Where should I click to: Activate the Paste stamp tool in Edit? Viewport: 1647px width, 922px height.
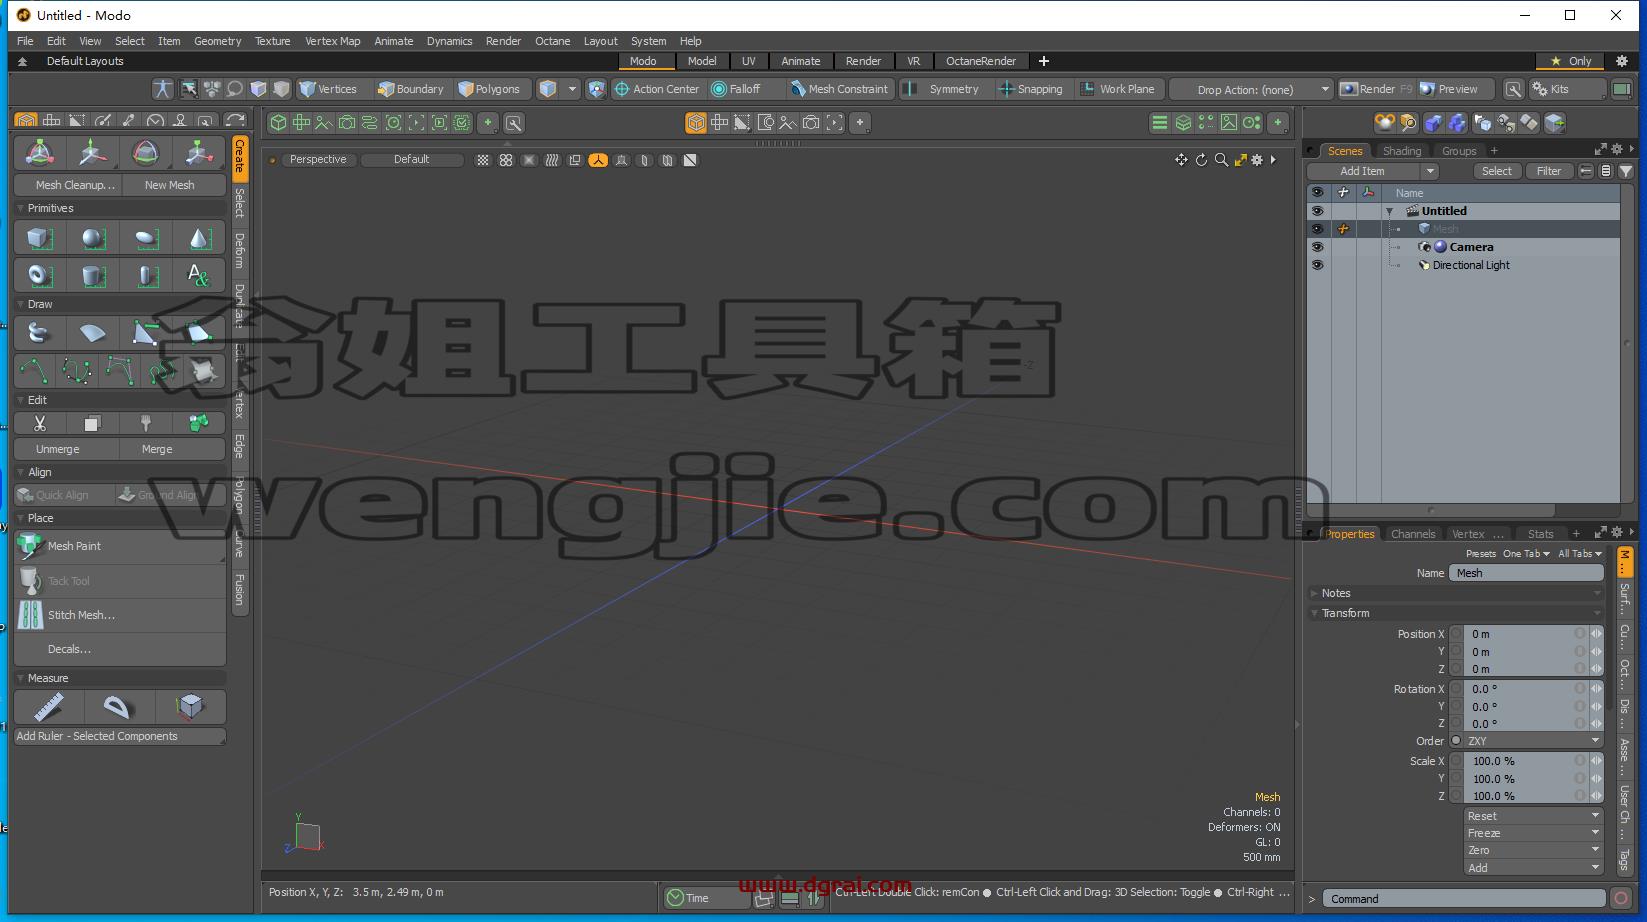tap(146, 424)
